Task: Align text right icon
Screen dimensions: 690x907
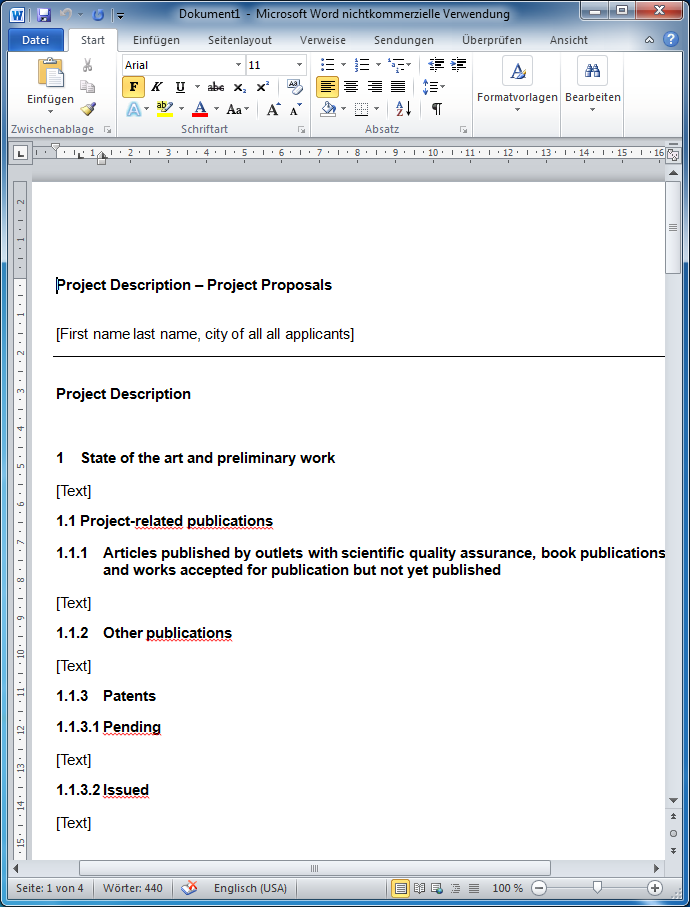Action: point(375,87)
